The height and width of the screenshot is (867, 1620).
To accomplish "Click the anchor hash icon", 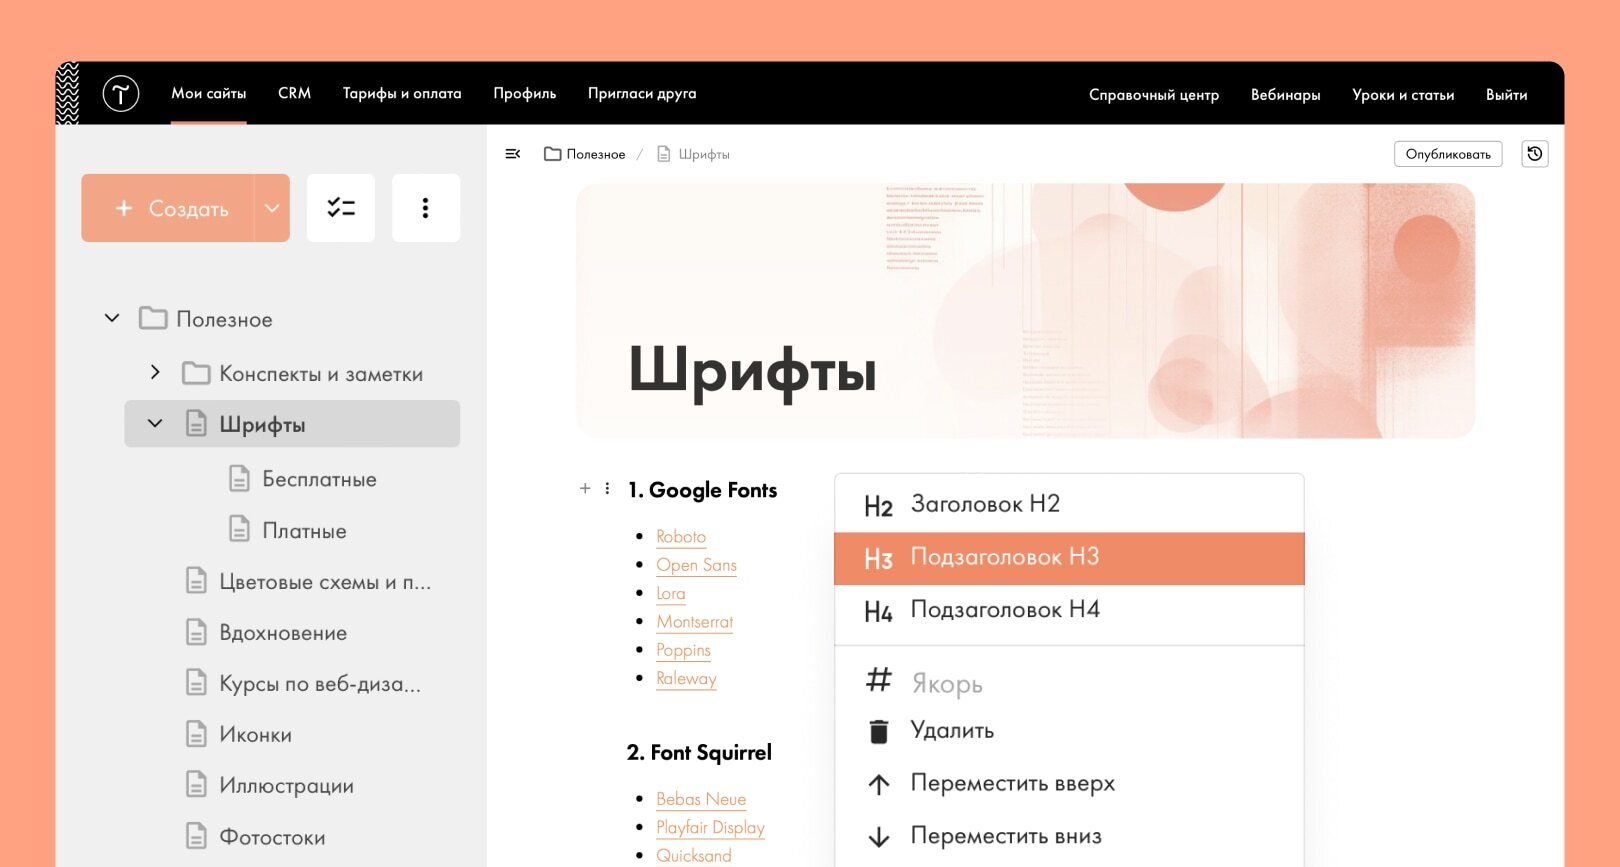I will (x=878, y=680).
